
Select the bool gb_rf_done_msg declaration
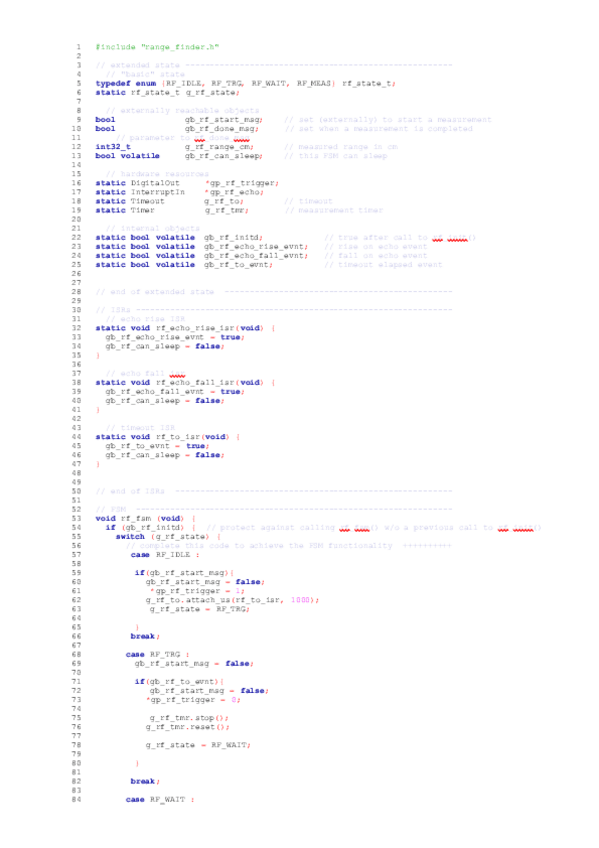click(177, 129)
